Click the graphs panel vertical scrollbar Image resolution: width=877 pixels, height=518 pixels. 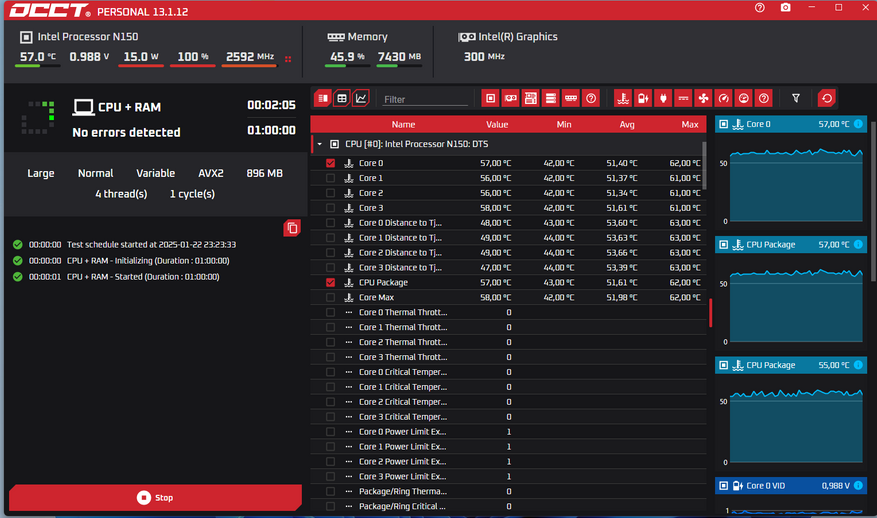point(873,201)
